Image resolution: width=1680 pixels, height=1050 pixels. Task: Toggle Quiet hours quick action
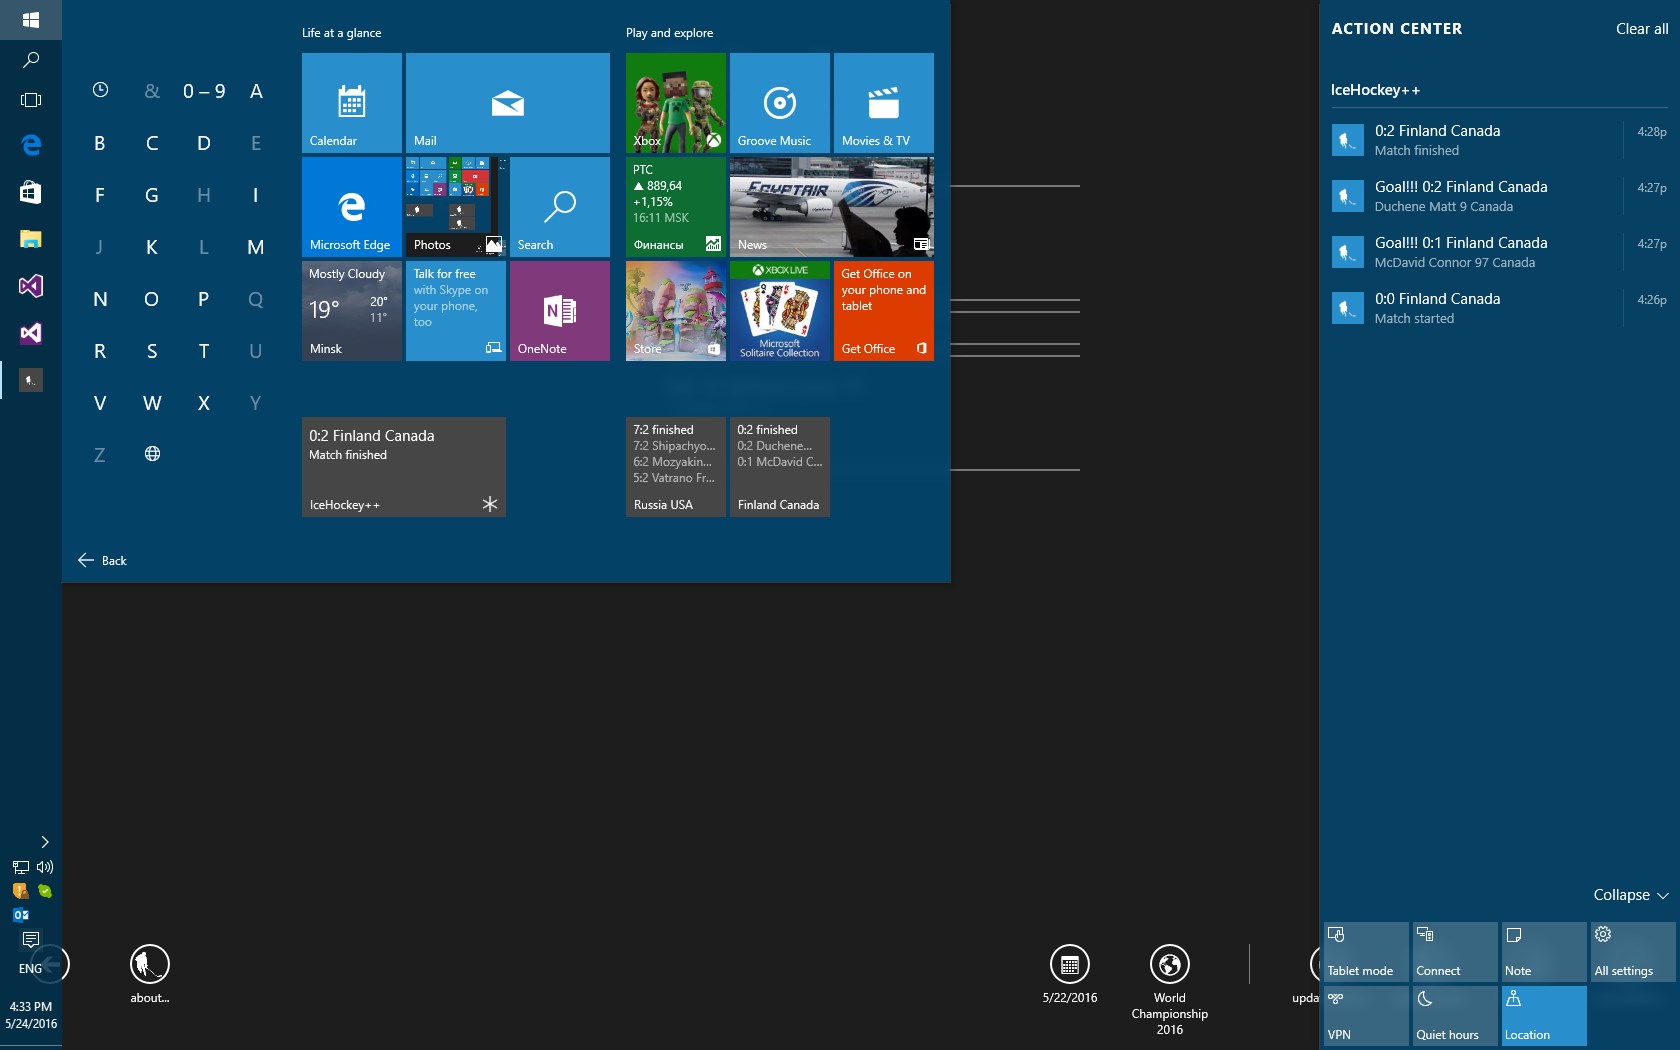(1455, 1016)
